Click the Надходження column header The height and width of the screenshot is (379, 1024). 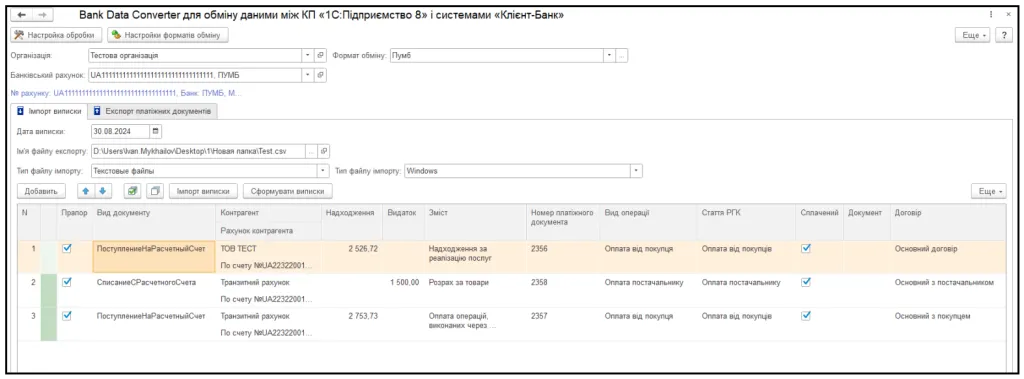[351, 222]
